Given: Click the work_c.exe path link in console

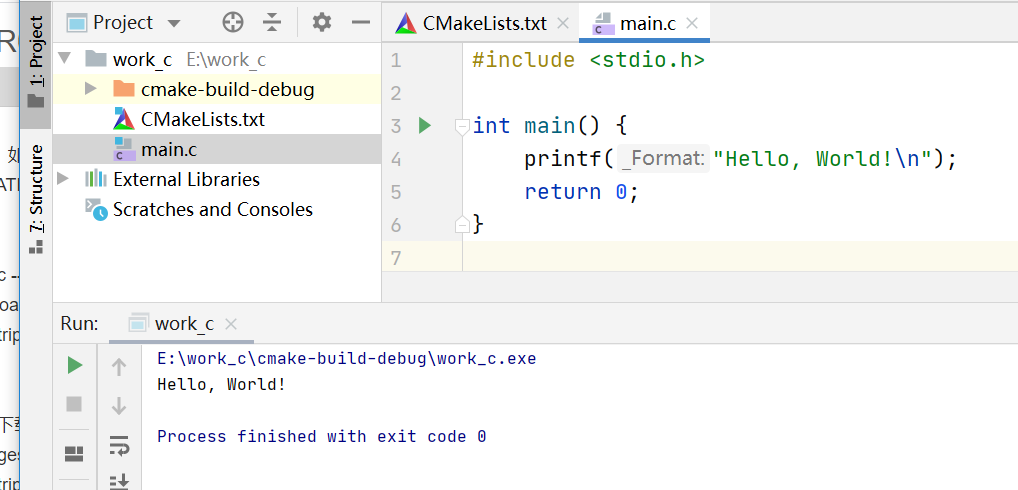Looking at the screenshot, I should pyautogui.click(x=346, y=358).
